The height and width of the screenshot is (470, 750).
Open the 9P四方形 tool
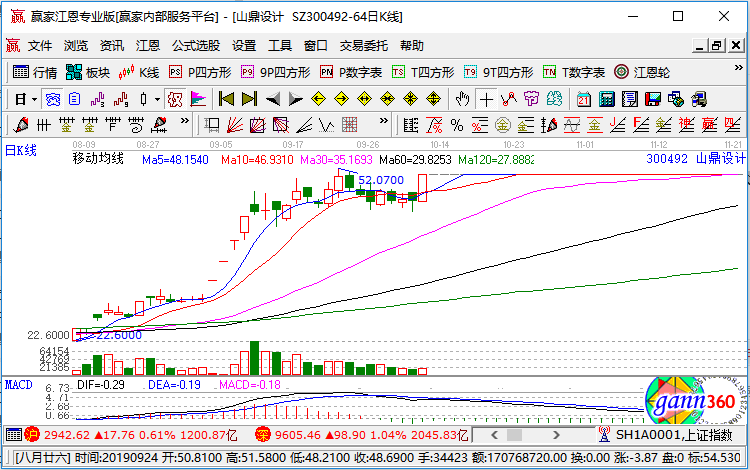pyautogui.click(x=276, y=72)
